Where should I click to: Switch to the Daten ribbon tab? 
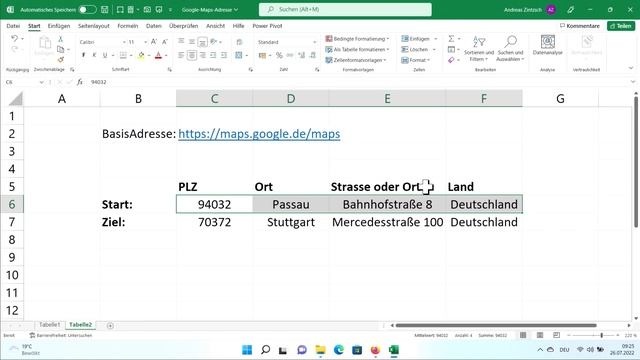[x=154, y=26]
